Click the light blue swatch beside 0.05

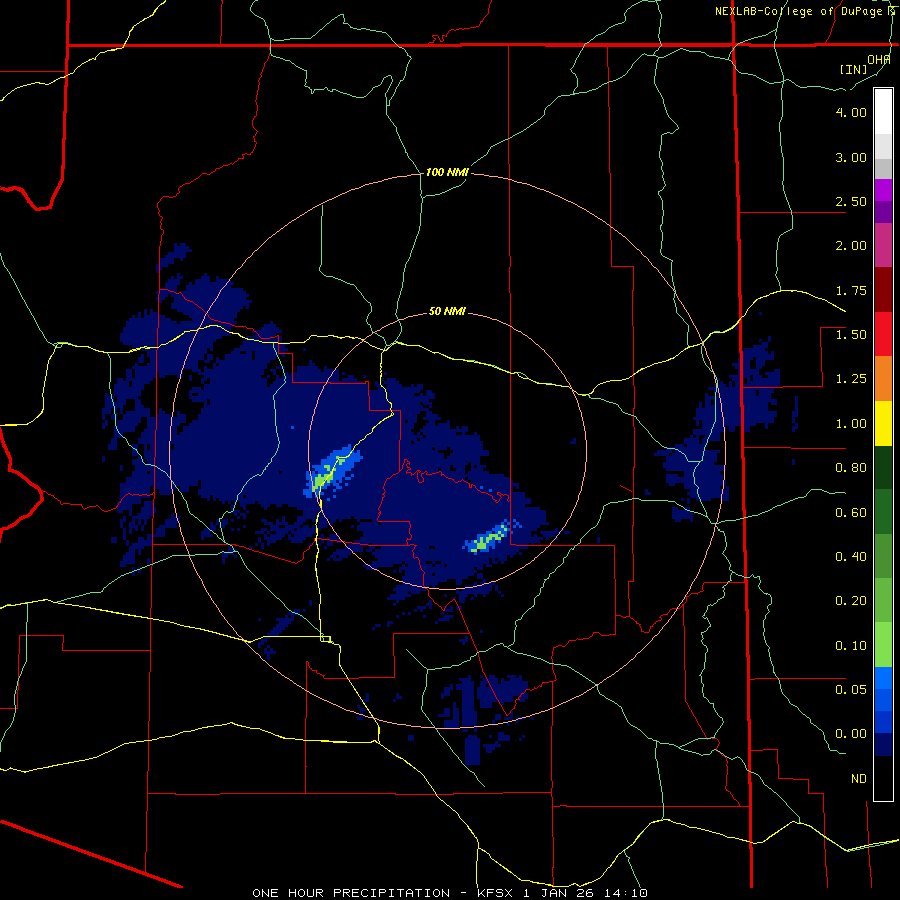point(883,678)
